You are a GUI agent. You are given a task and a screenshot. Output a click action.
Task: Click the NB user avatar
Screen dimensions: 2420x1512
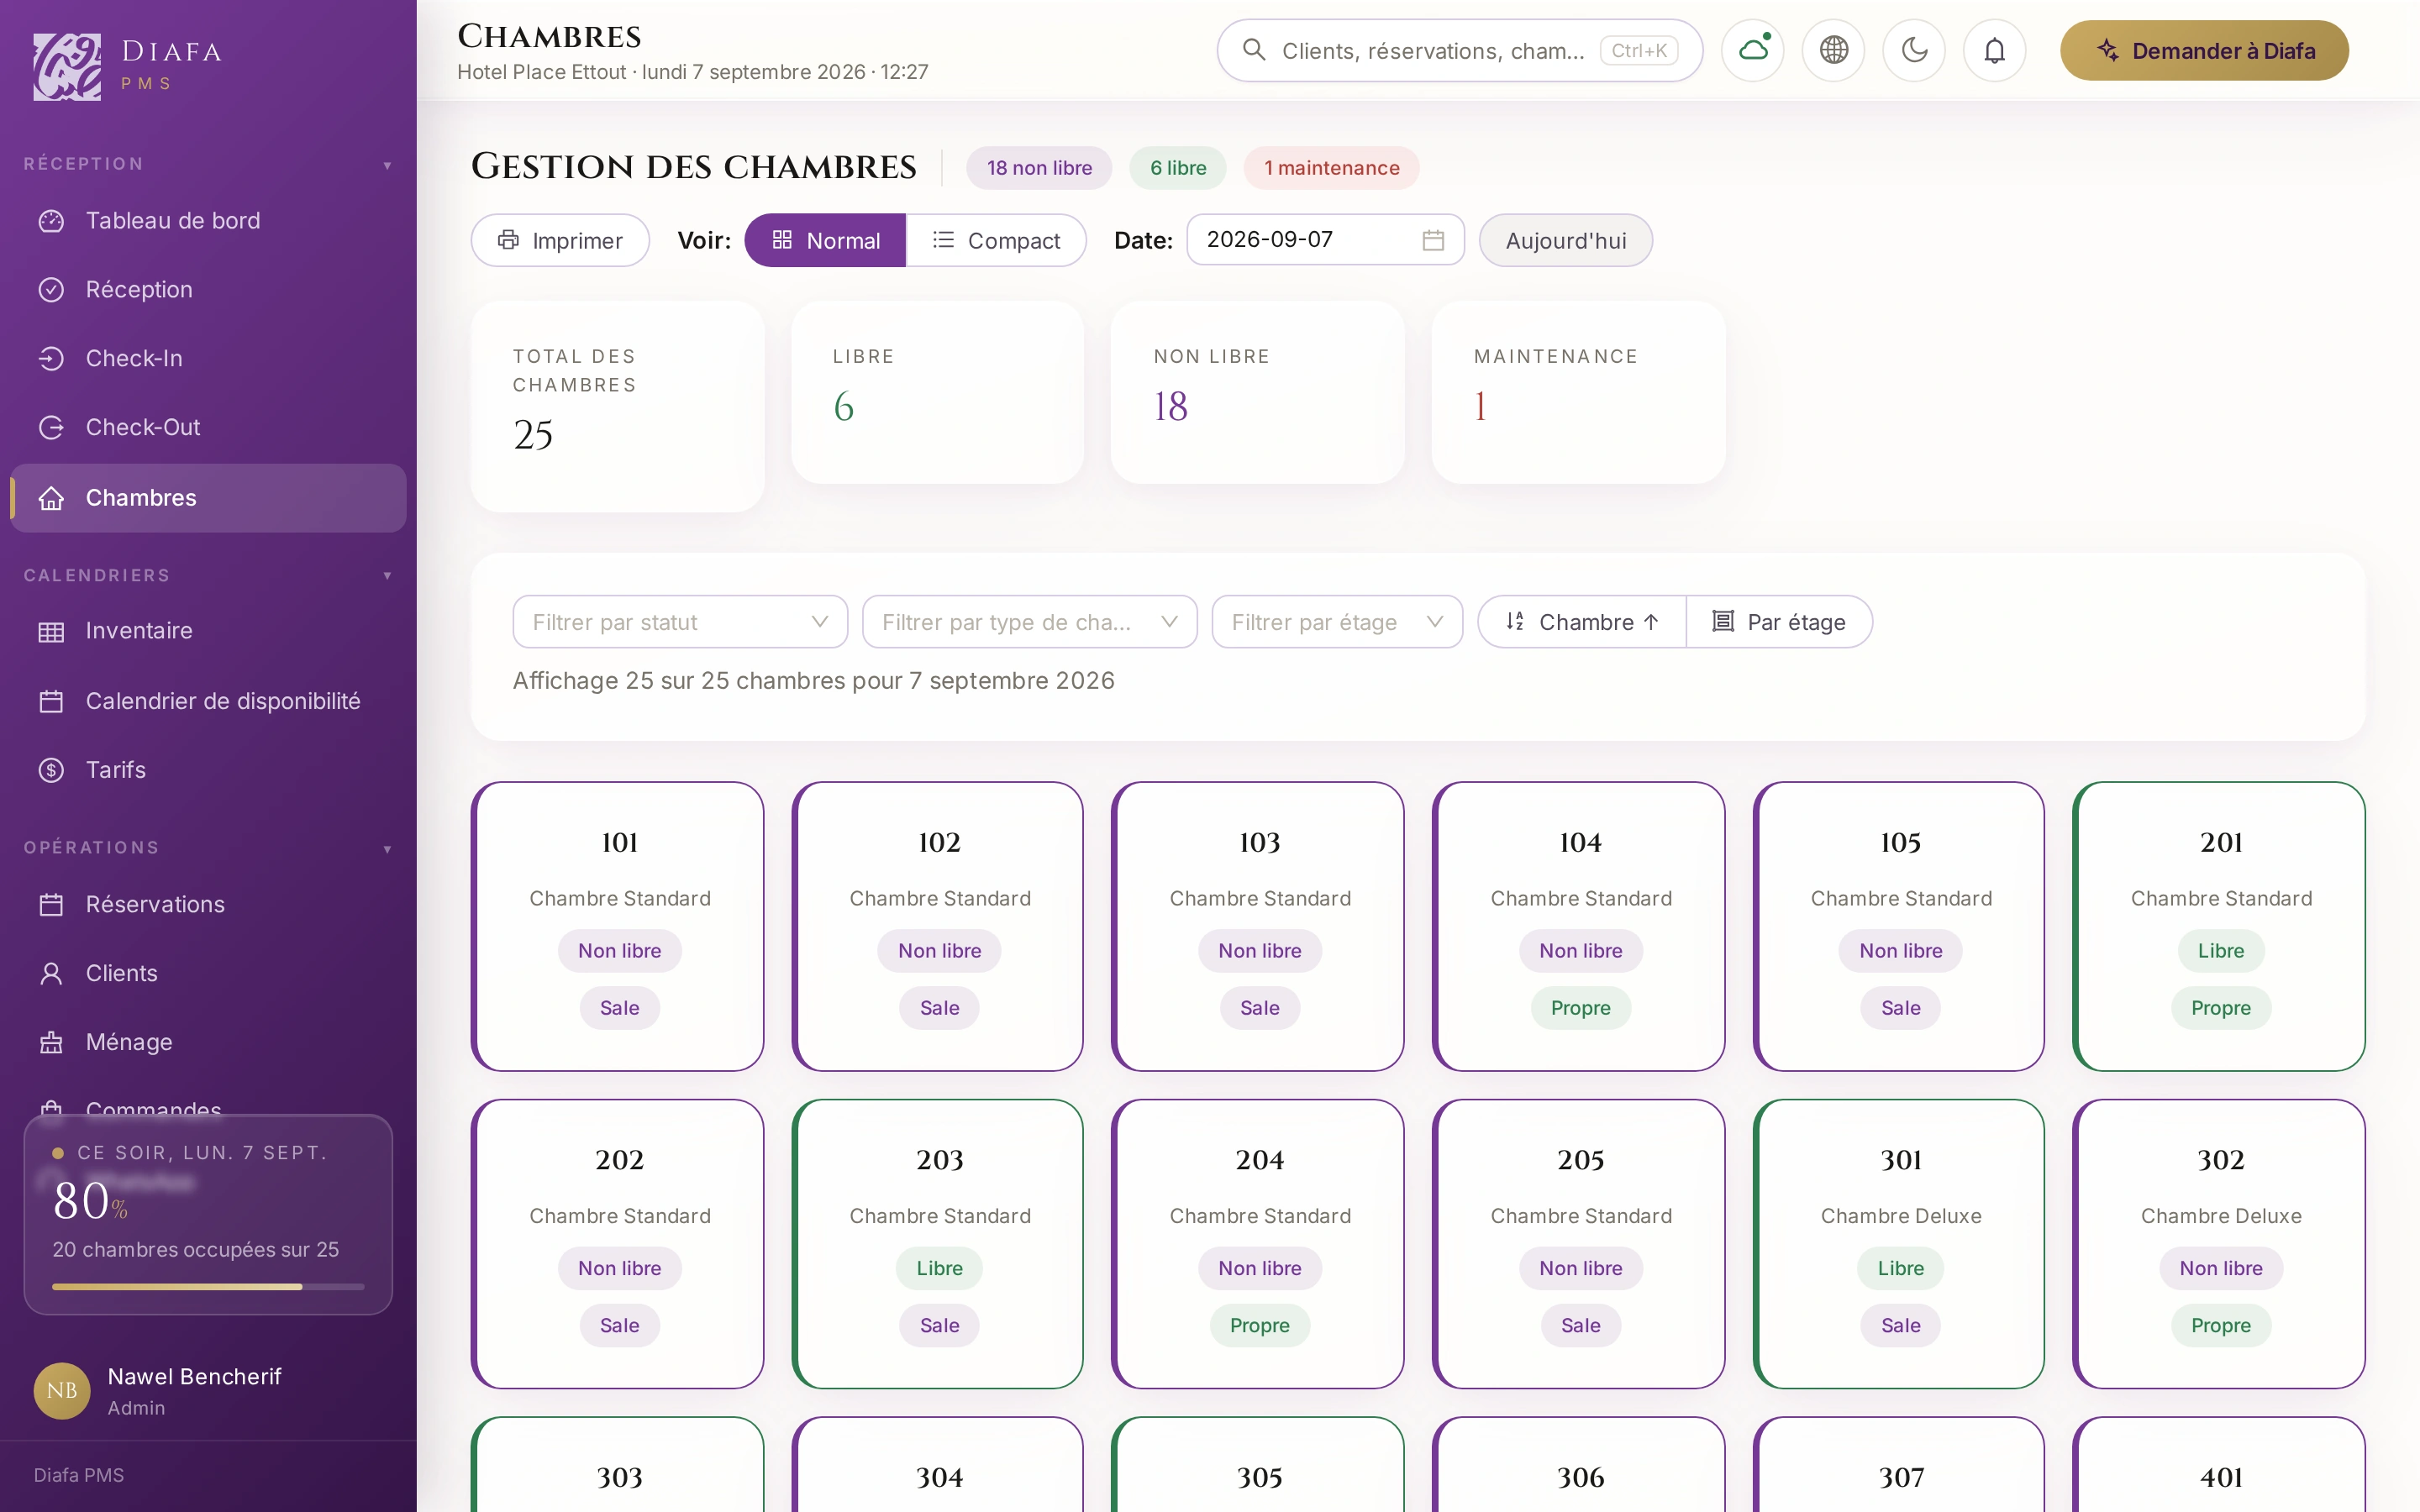click(62, 1390)
